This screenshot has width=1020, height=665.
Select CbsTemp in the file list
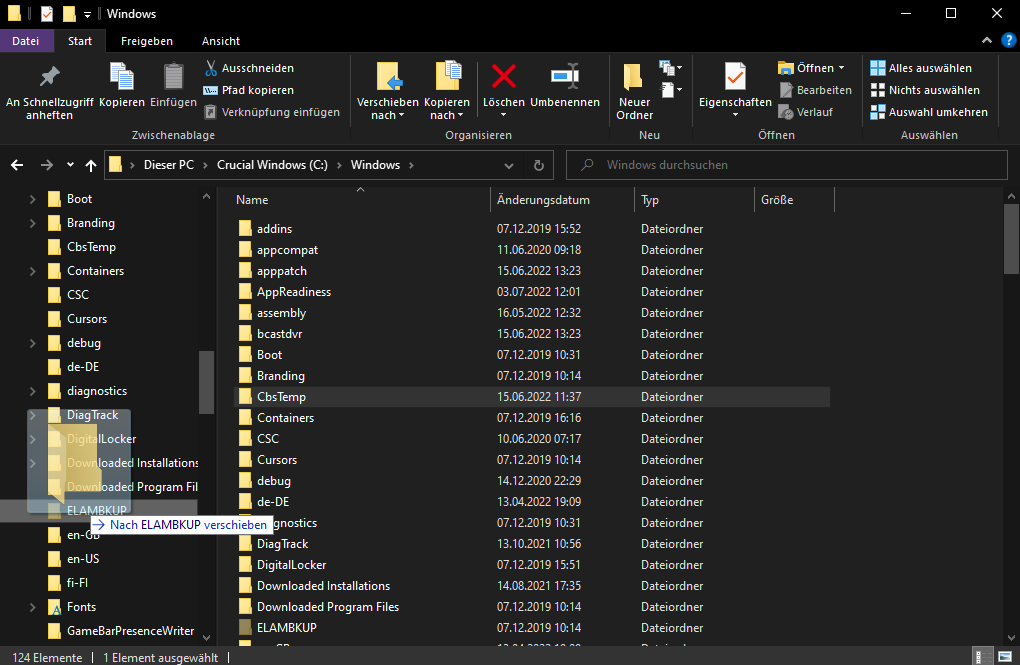coord(531,397)
